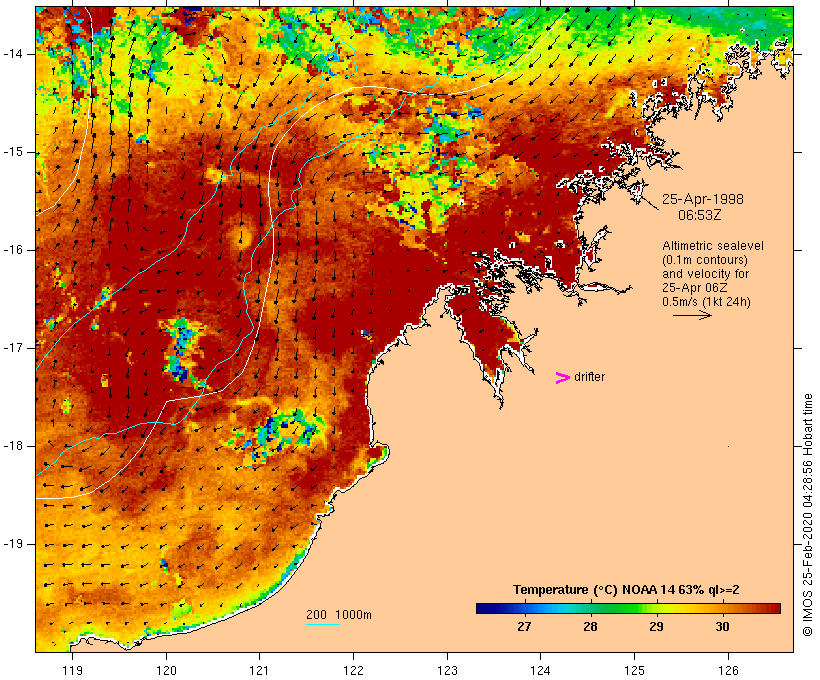
Task: Click the velocity scale reference arrow
Action: [692, 315]
